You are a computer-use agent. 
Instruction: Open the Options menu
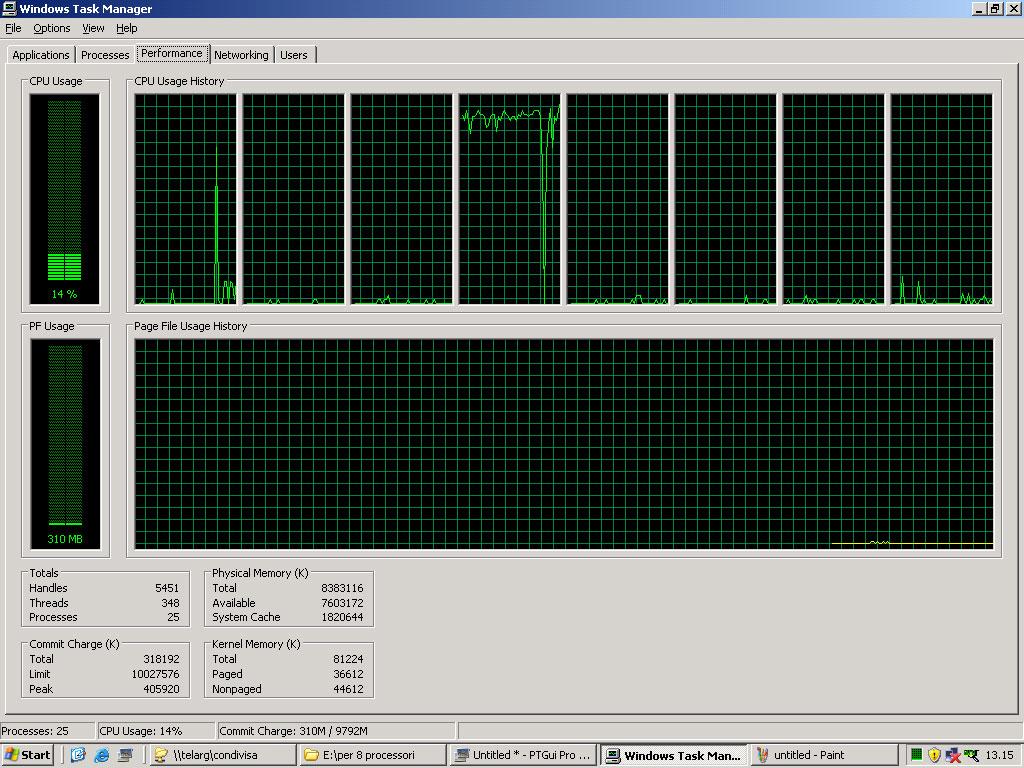pos(52,28)
